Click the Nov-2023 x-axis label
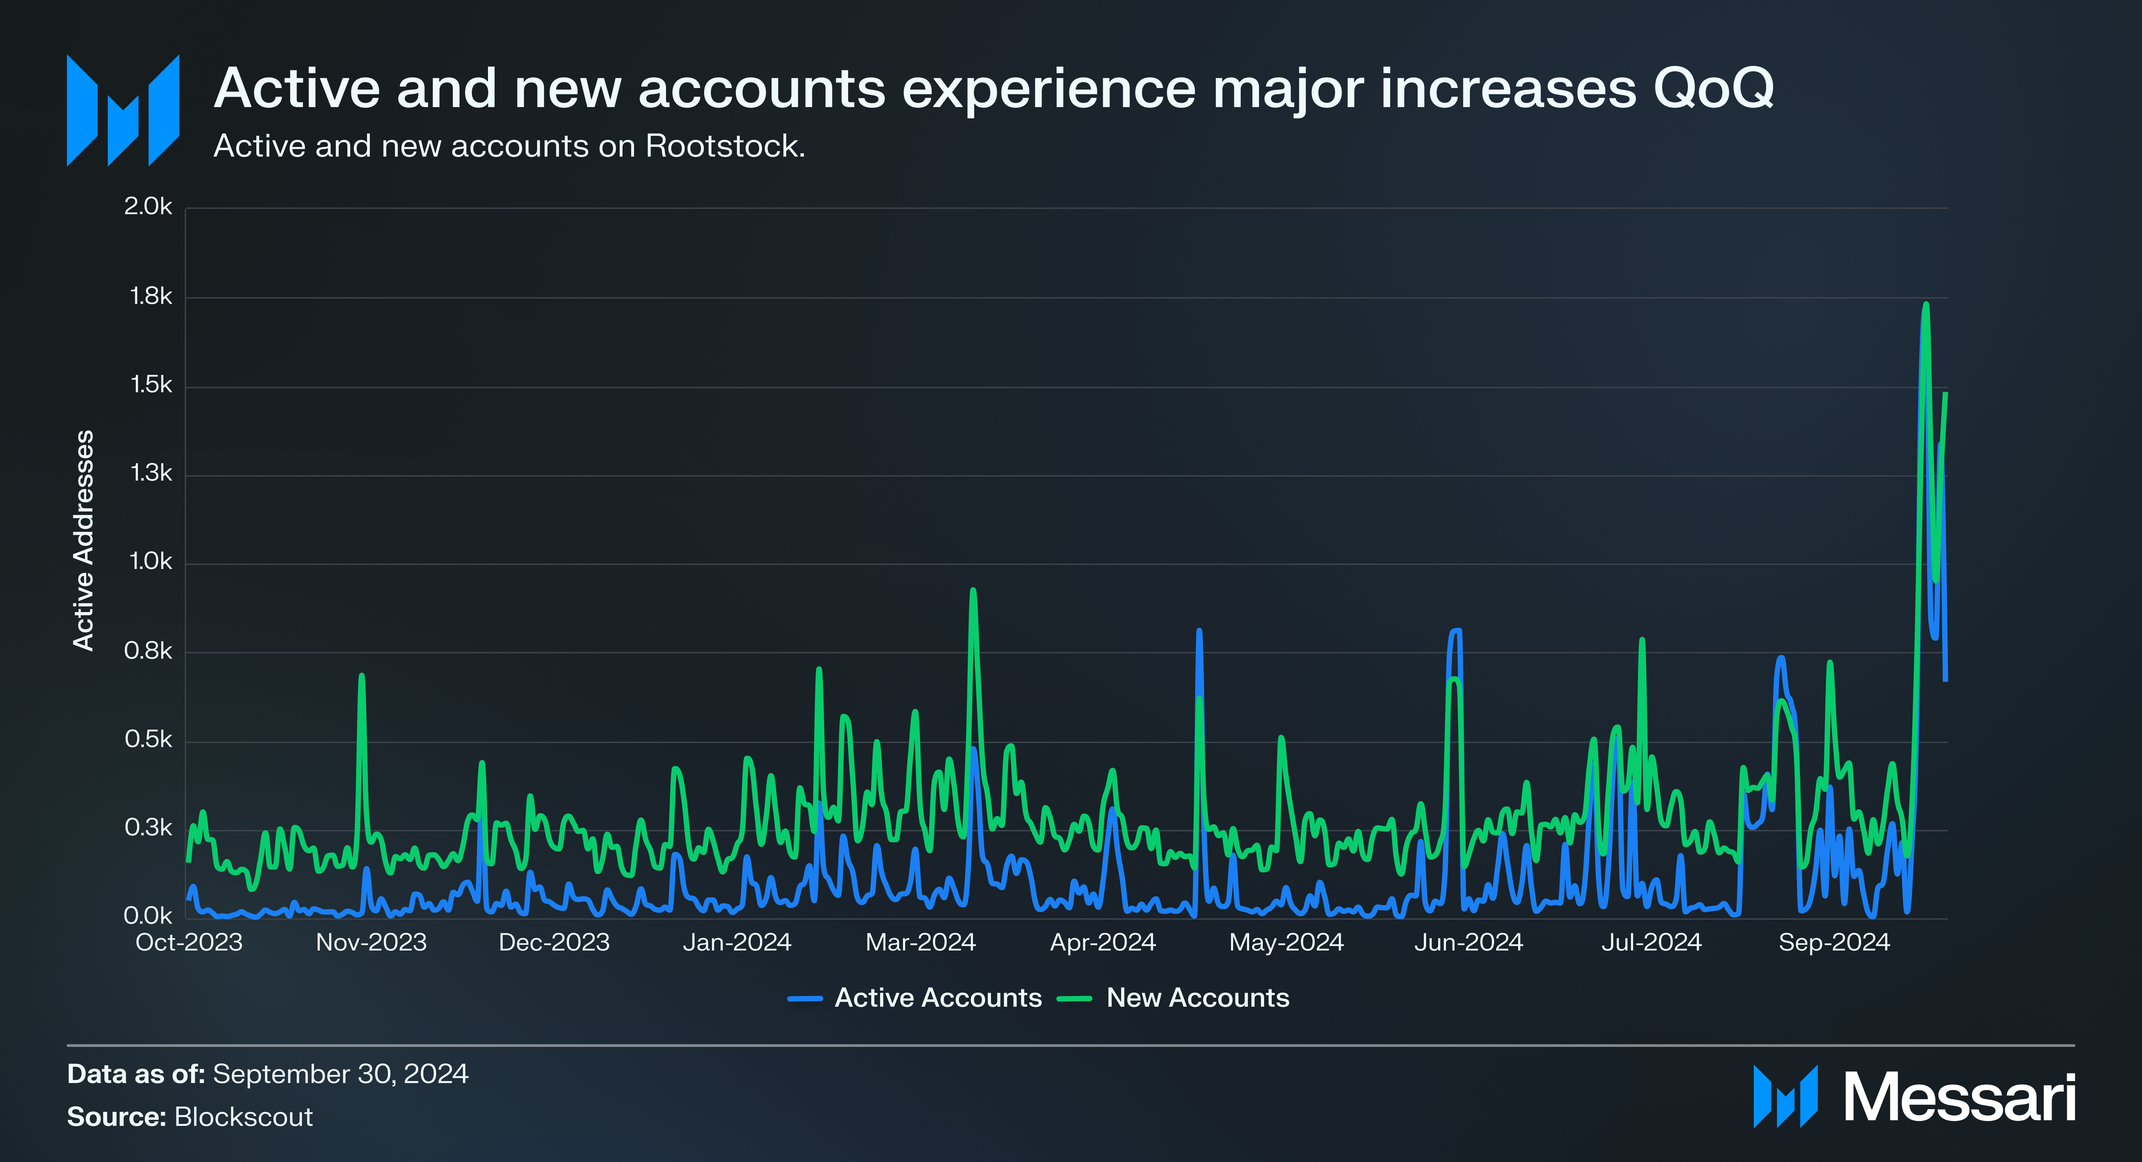 pyautogui.click(x=371, y=943)
